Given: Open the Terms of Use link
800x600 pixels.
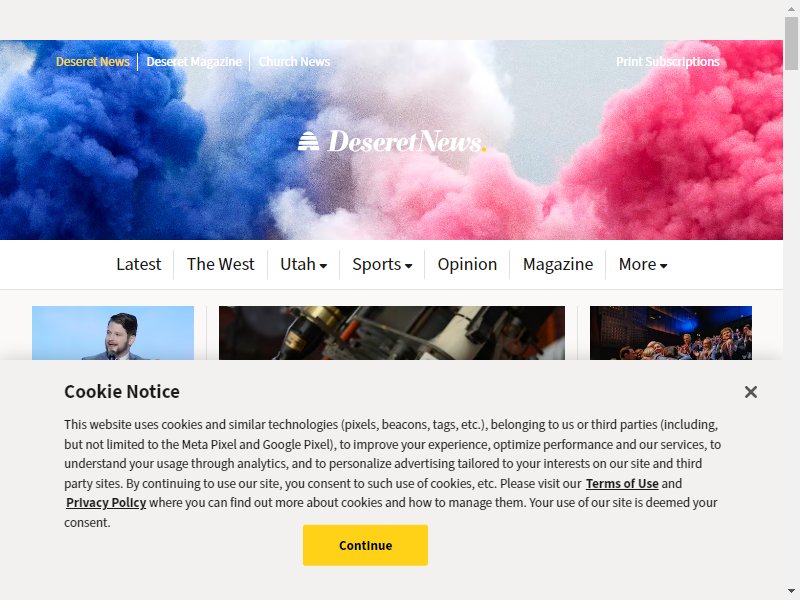Looking at the screenshot, I should [622, 483].
